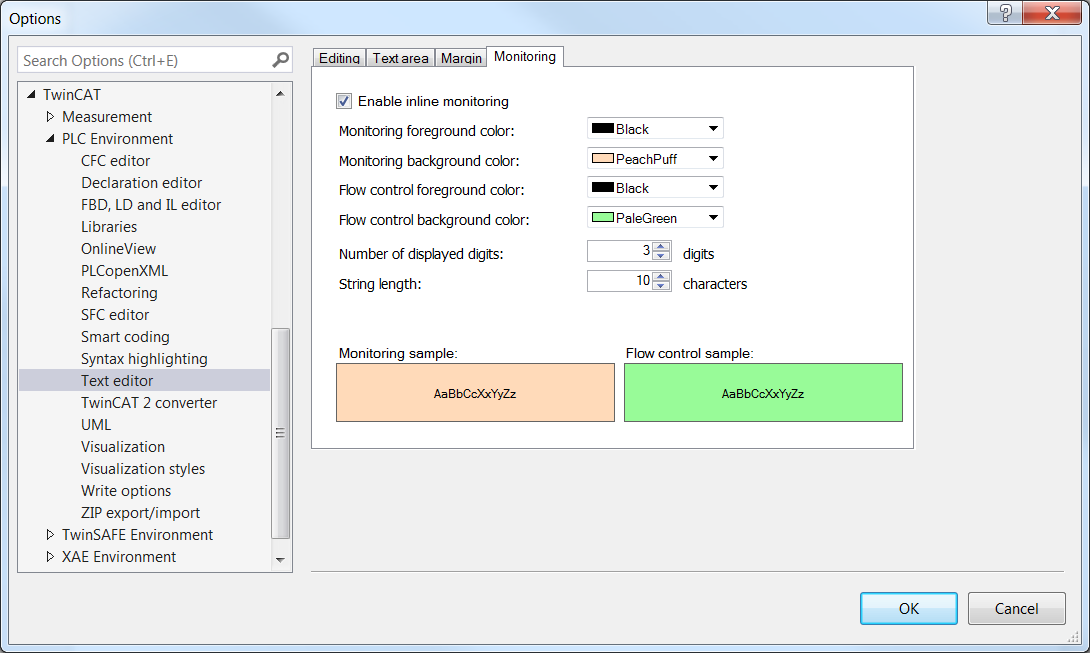The width and height of the screenshot is (1090, 653).
Task: Expand the XAE Environment node
Action: [50, 556]
